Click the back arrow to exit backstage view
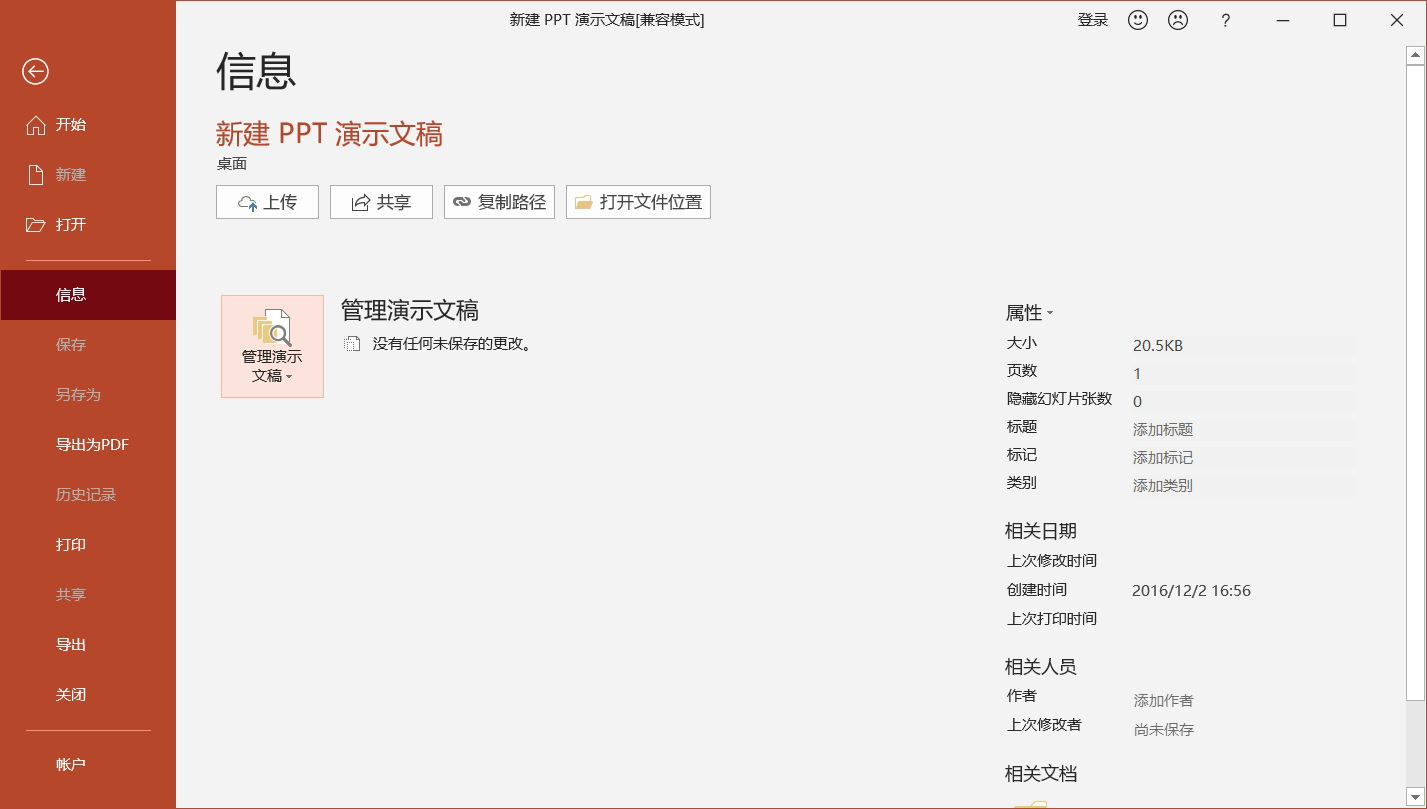Screen dimensions: 1427x809 (35, 72)
